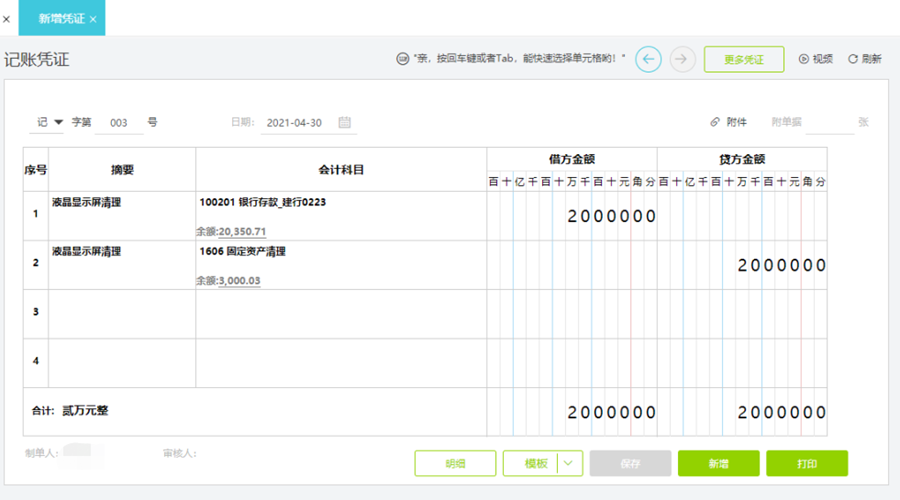Image resolution: width=900 pixels, height=500 pixels.
Task: Edit voucher number field 003
Action: 119,123
